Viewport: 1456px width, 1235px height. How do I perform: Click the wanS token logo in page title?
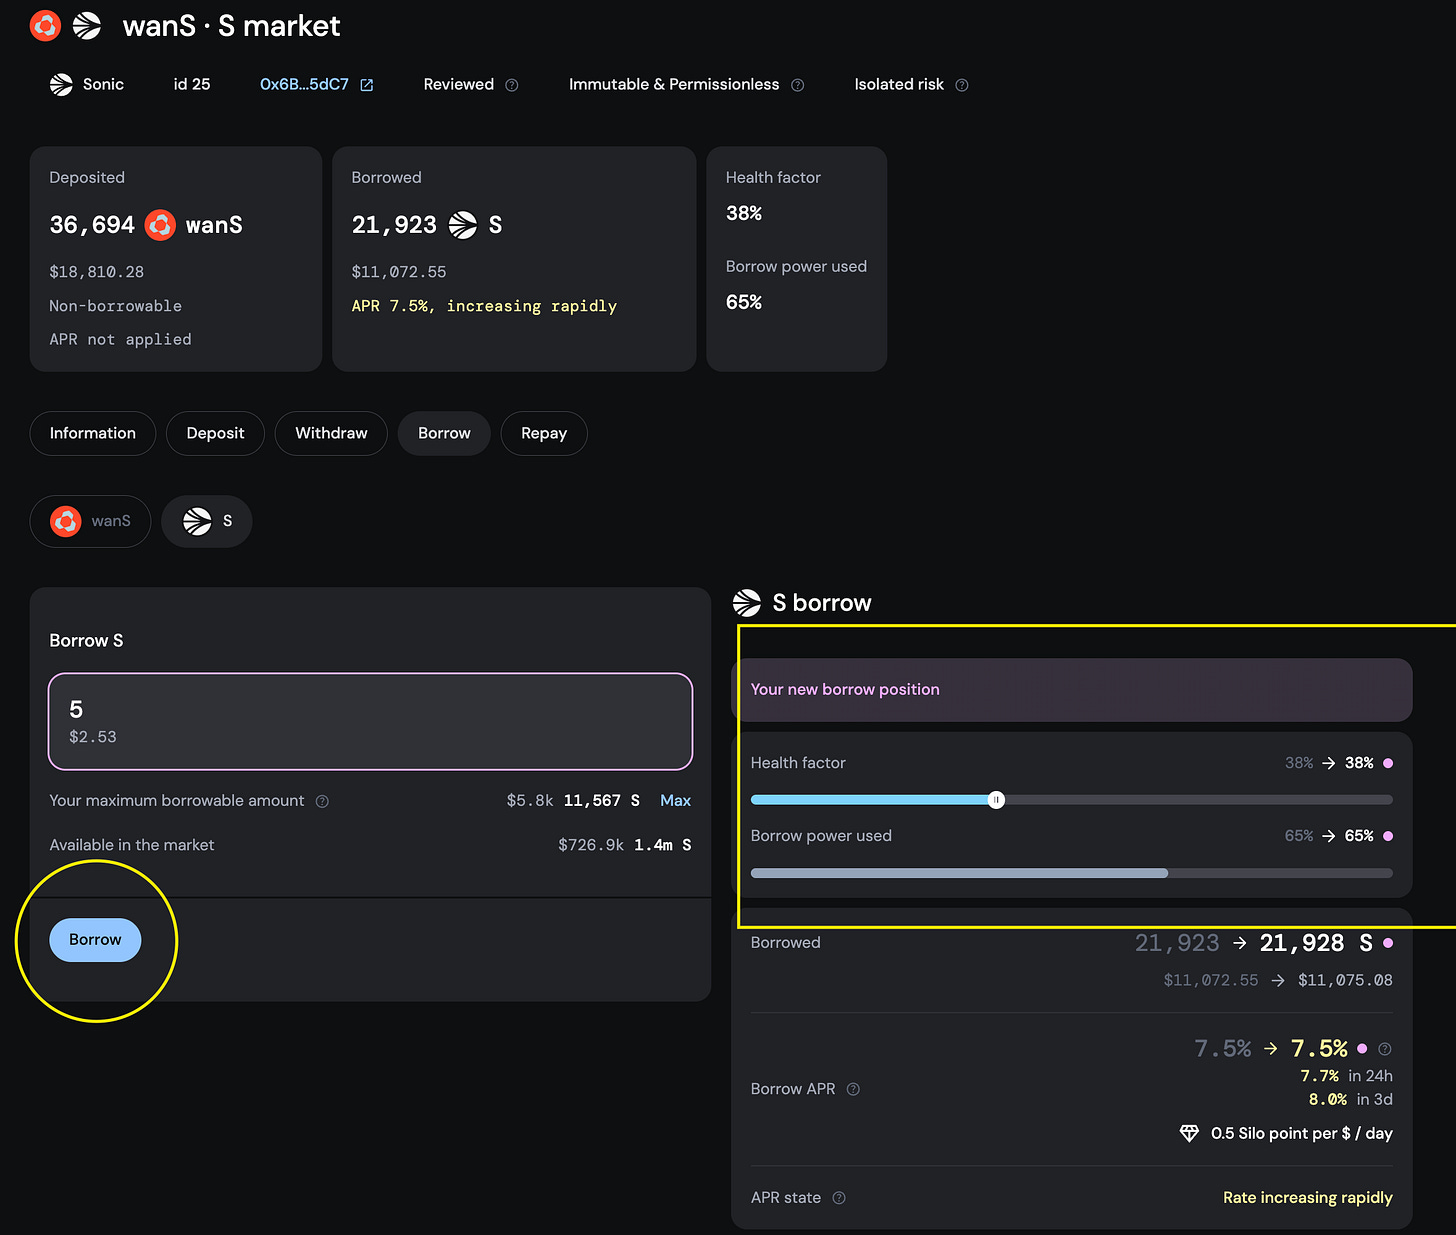(x=45, y=26)
